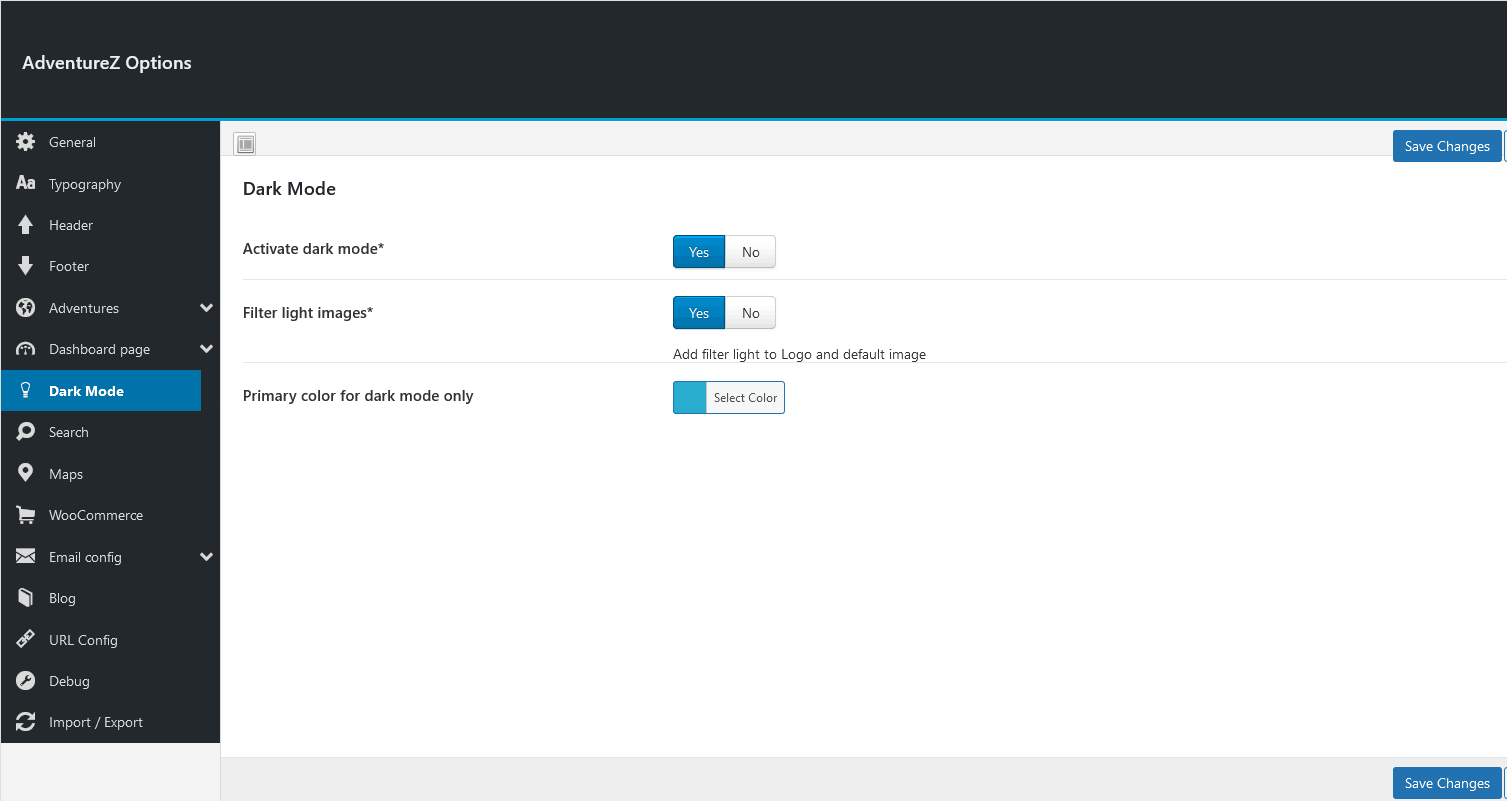Click the top Save Changes button
The height and width of the screenshot is (801, 1507).
(1447, 146)
